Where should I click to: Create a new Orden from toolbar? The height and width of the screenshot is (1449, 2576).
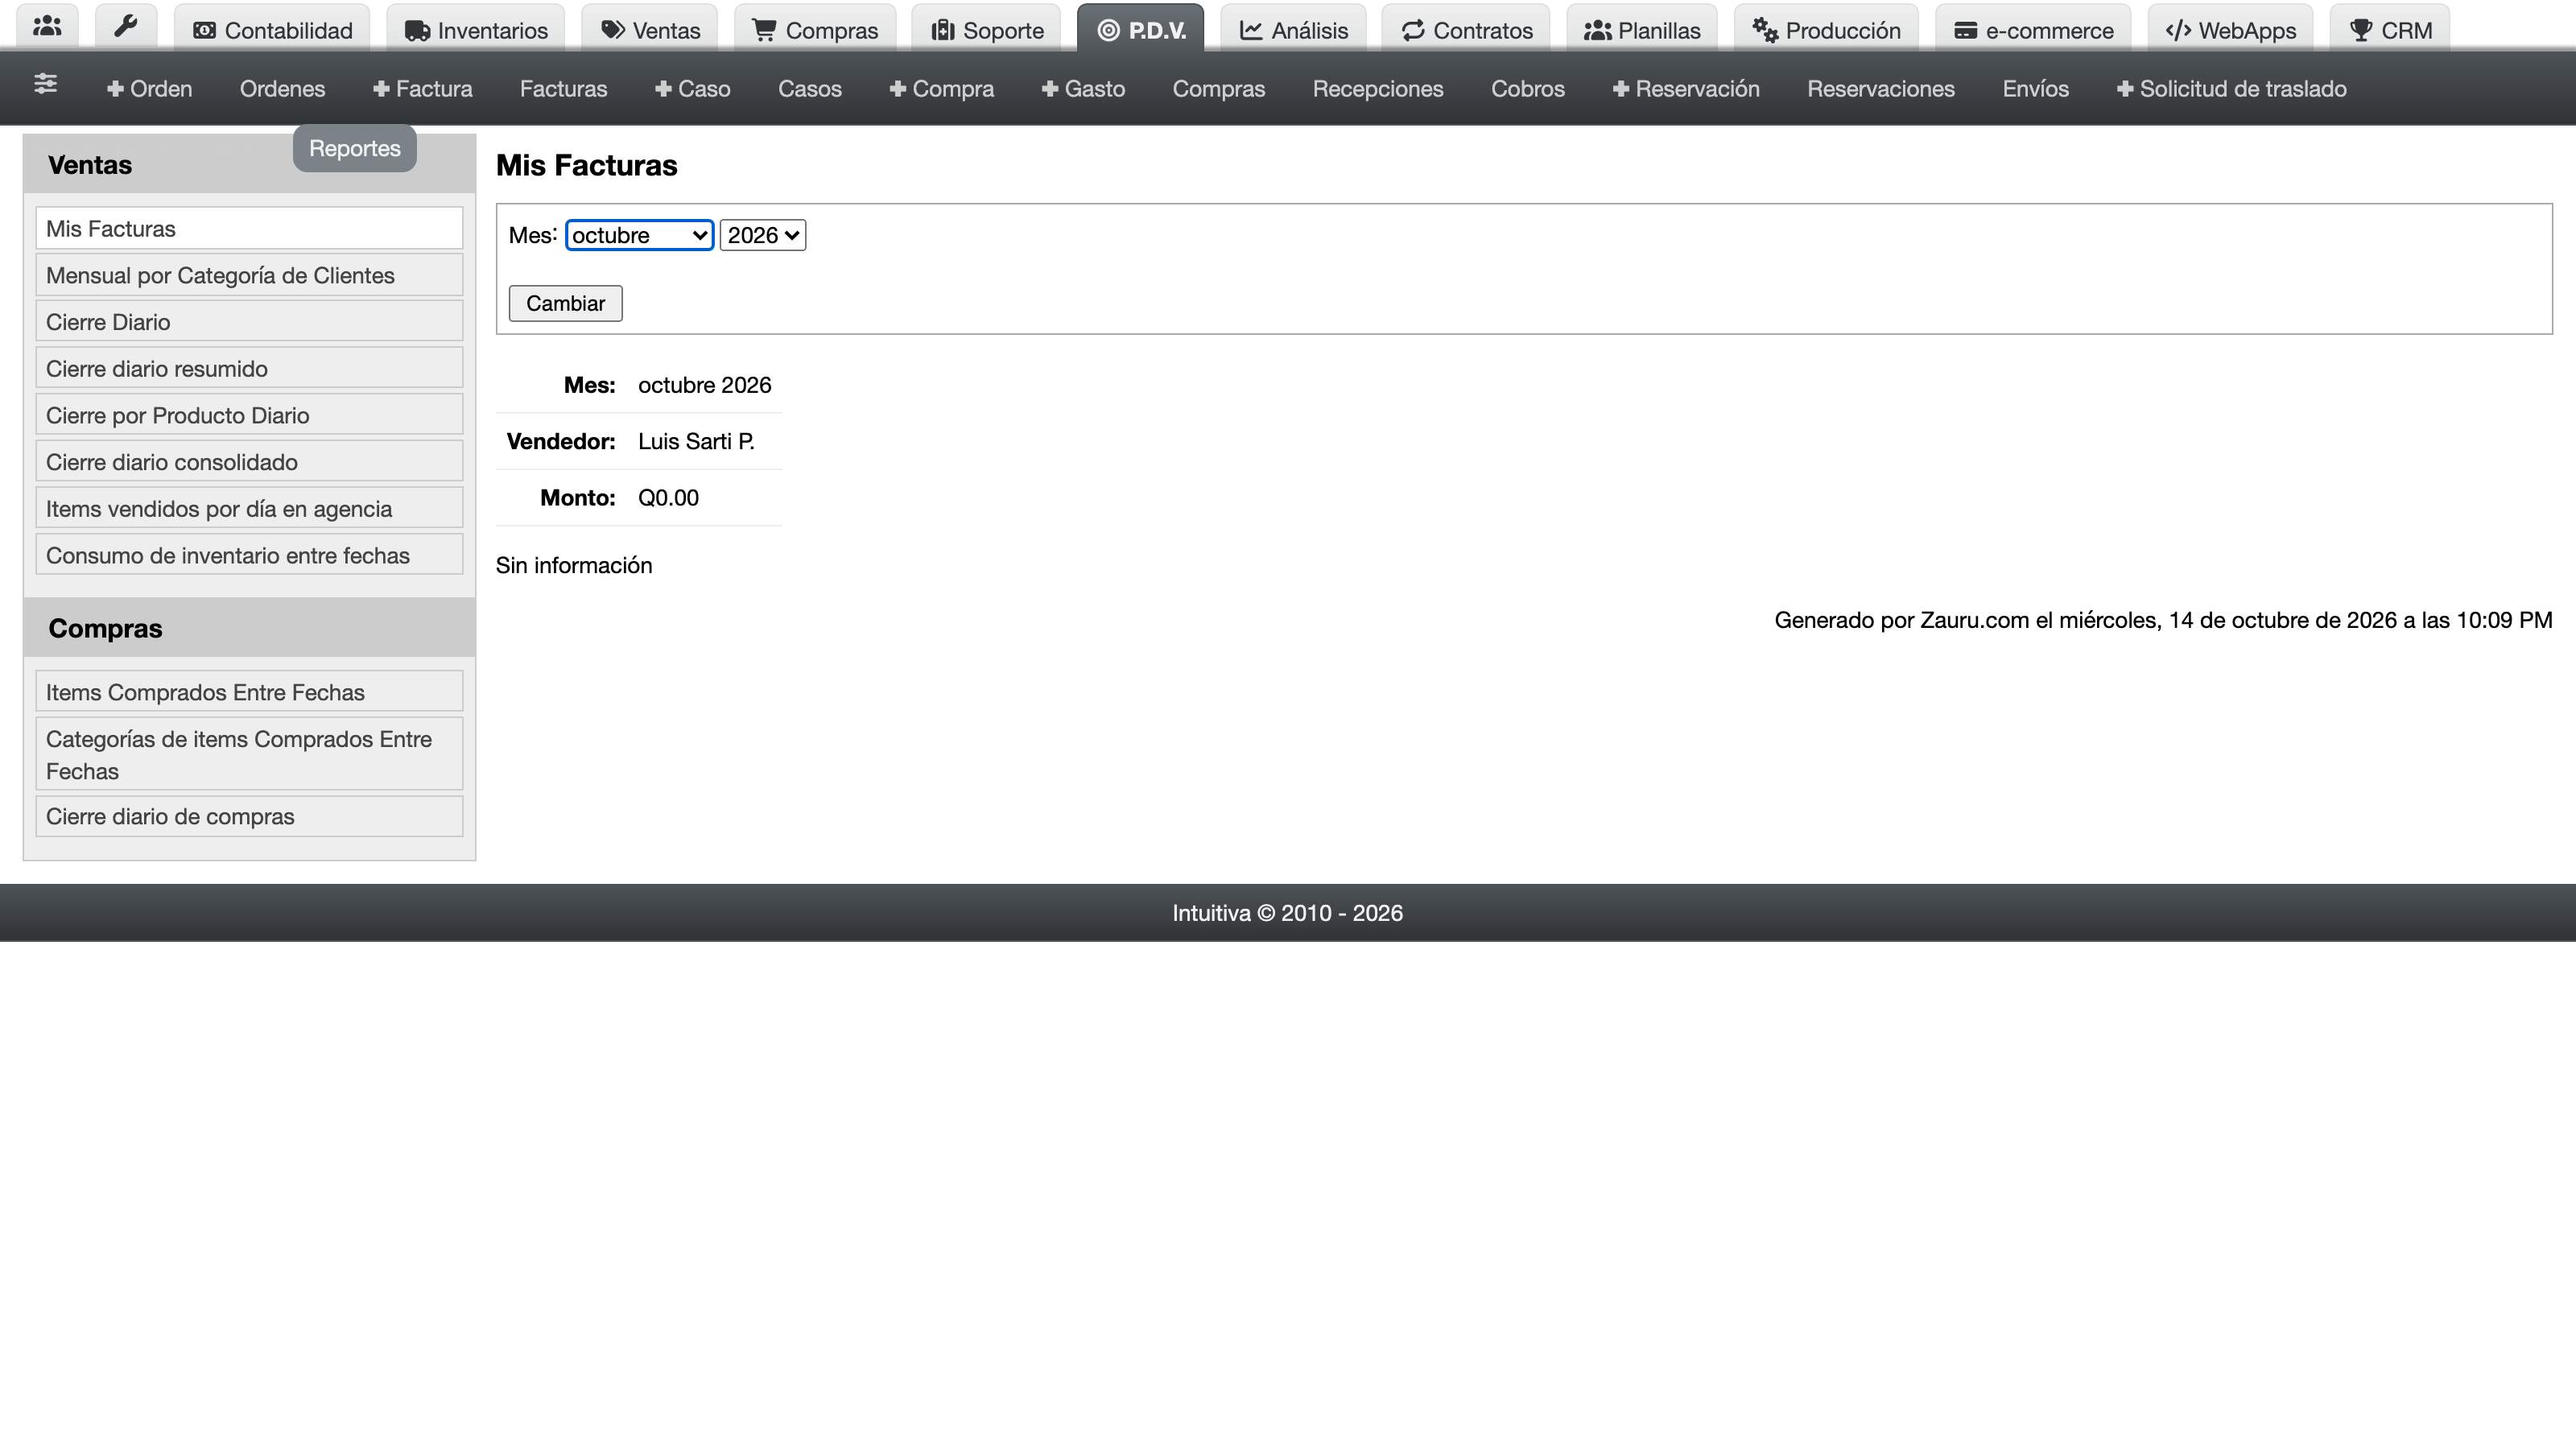coord(150,89)
